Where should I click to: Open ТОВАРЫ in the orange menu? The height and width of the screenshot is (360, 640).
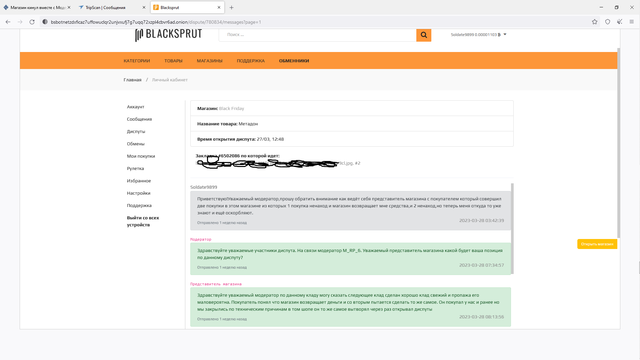[x=173, y=61]
